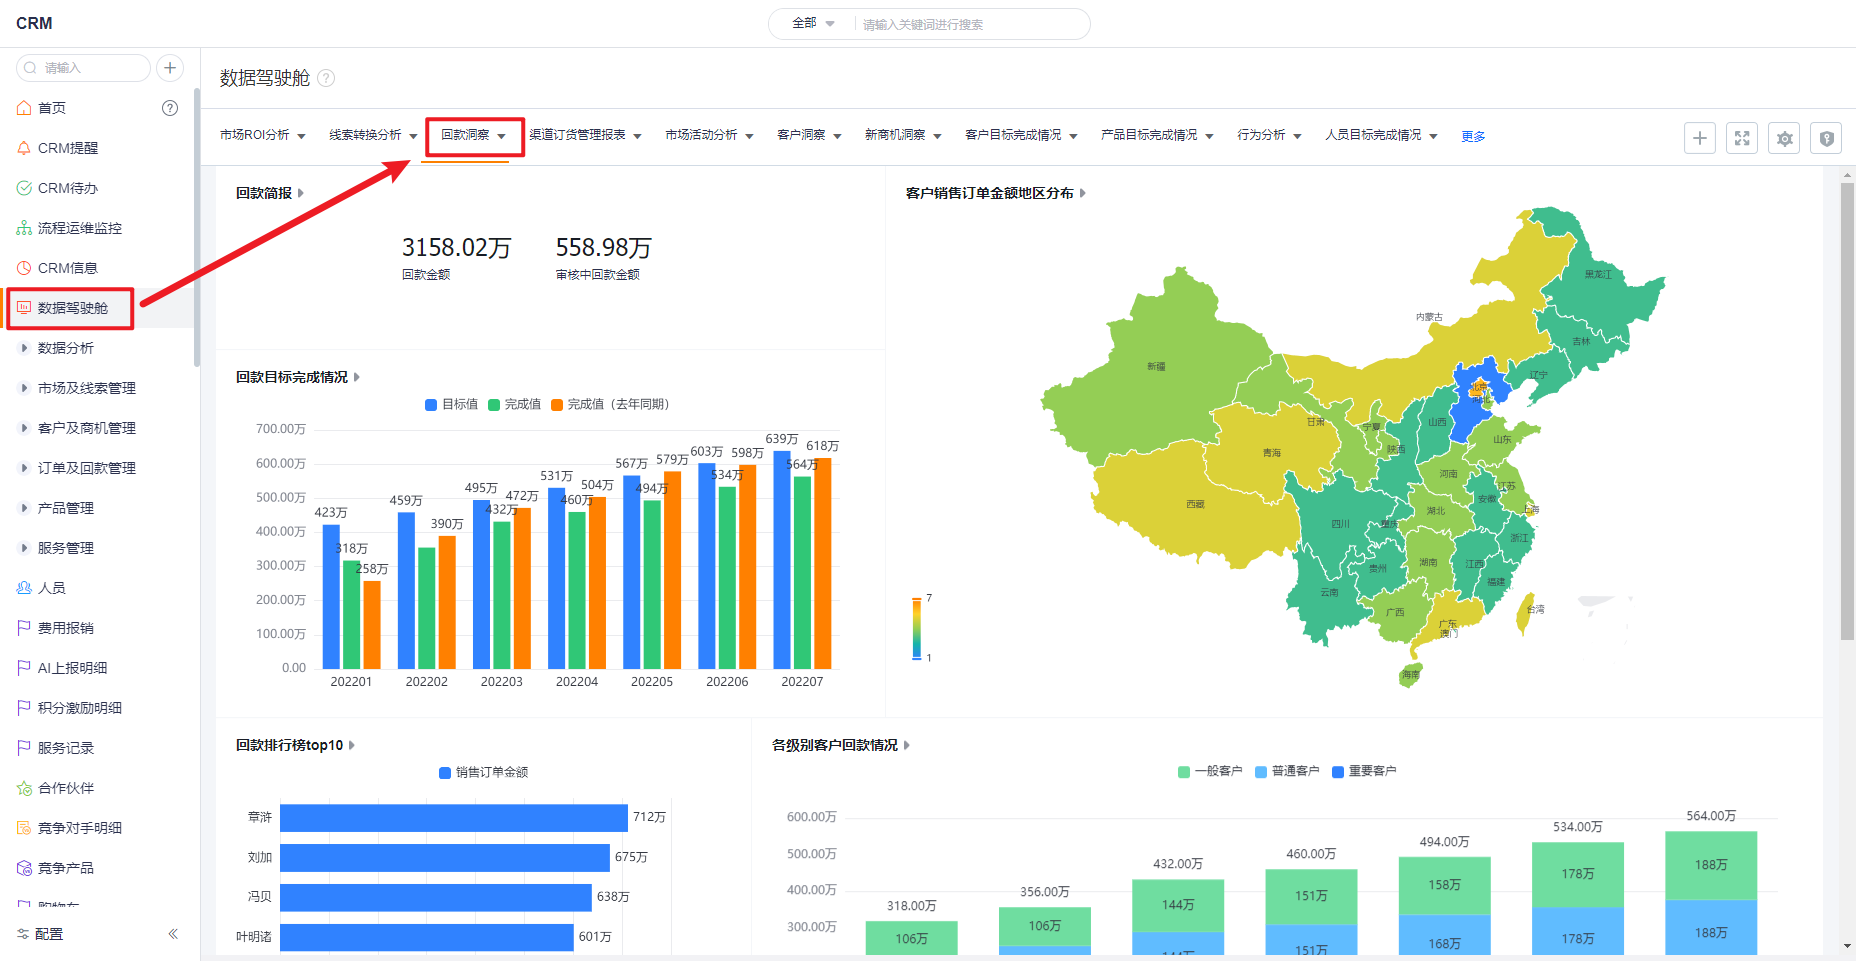The width and height of the screenshot is (1856, 961).
Task: Open 流程运维监控 icon
Action: [24, 228]
